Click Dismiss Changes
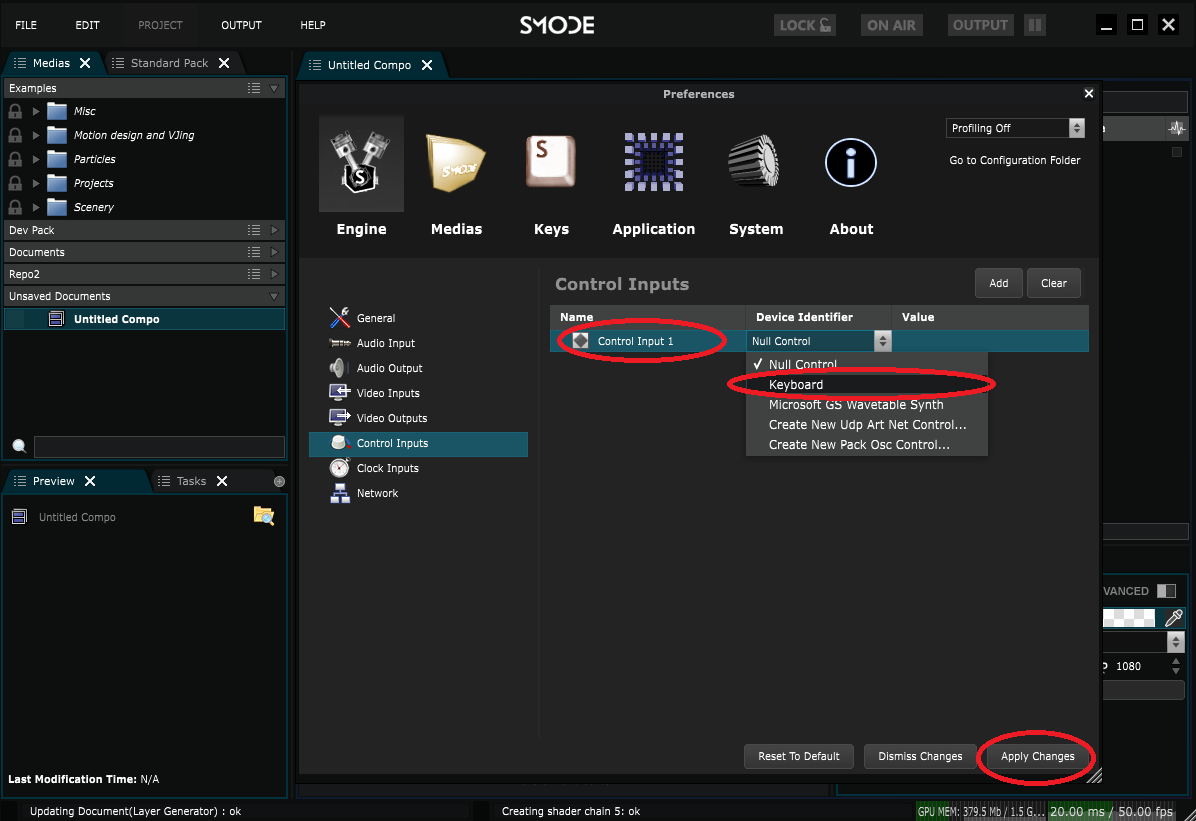The image size is (1196, 821). click(920, 756)
